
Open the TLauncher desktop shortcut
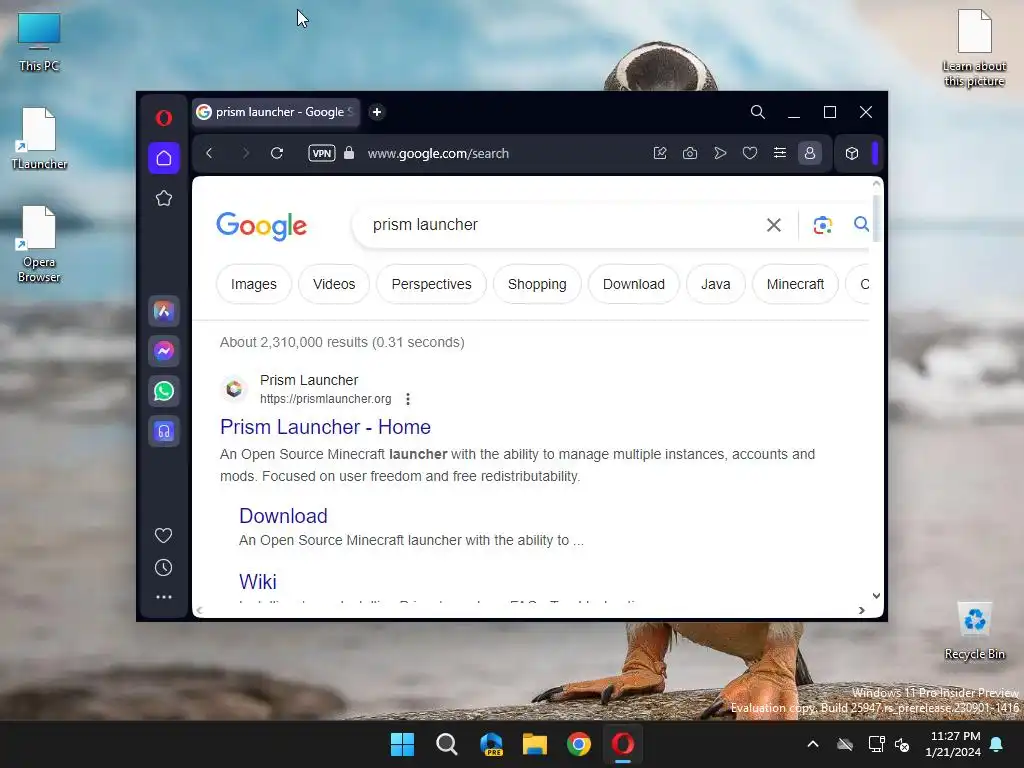[39, 138]
